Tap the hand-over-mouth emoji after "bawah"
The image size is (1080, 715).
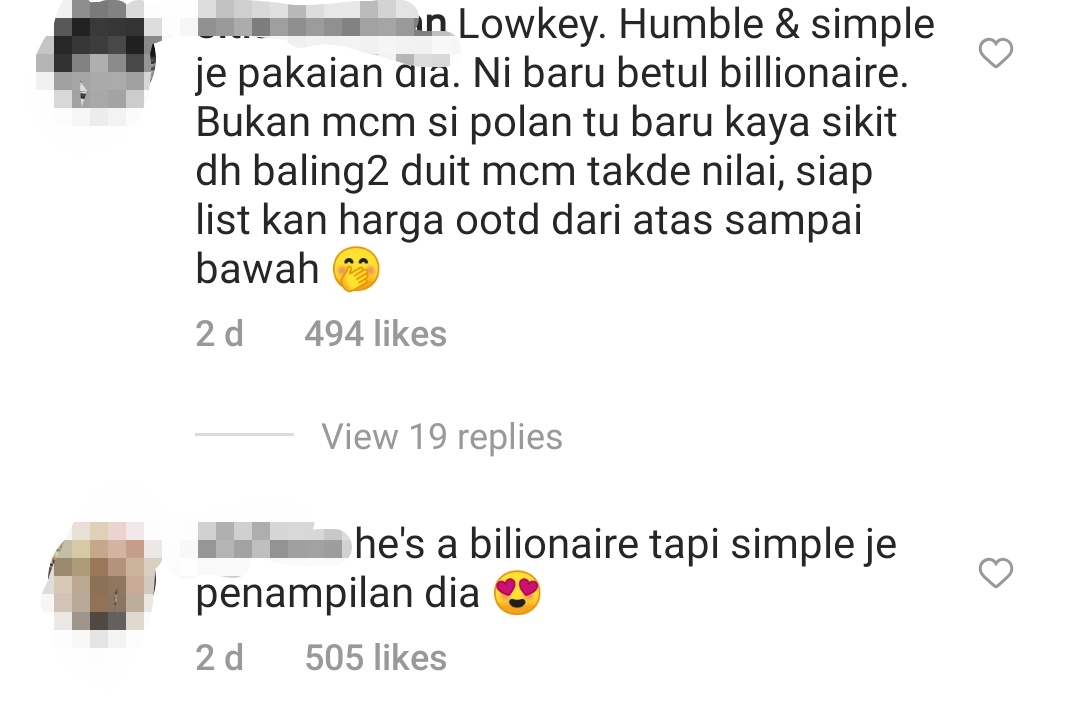[356, 269]
